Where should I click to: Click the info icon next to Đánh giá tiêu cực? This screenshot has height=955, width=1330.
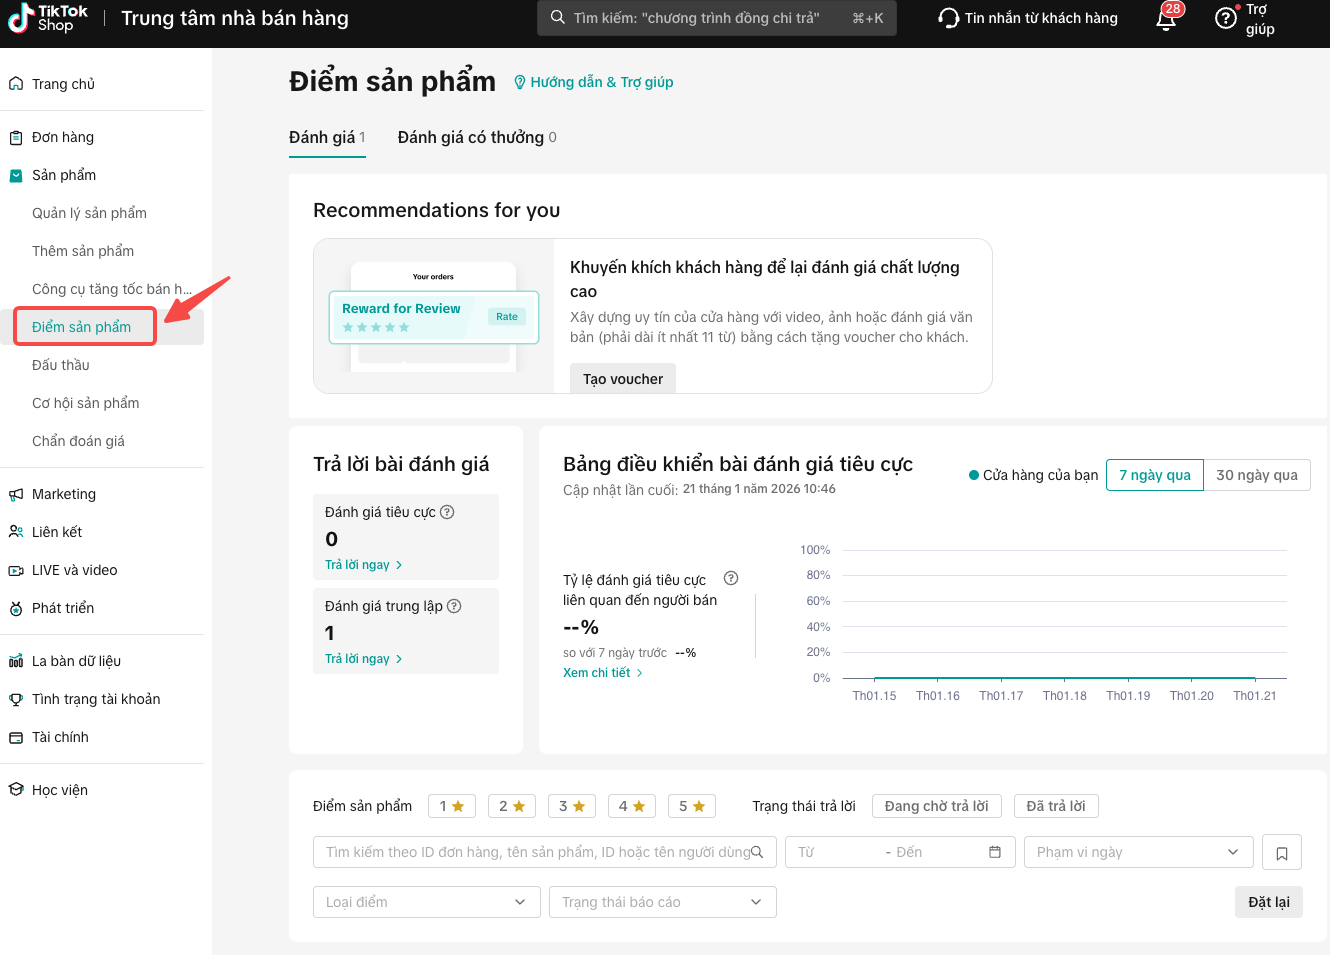(448, 512)
